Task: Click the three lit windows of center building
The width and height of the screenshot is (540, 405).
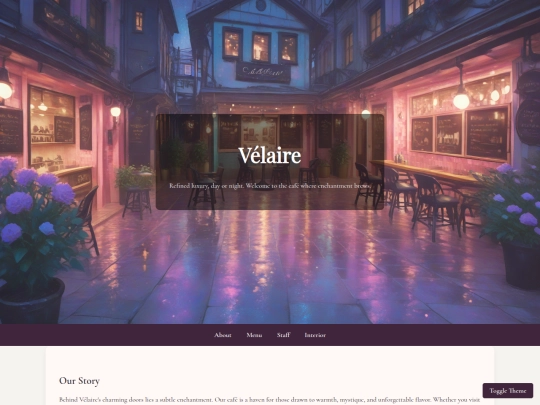Action: (260, 46)
